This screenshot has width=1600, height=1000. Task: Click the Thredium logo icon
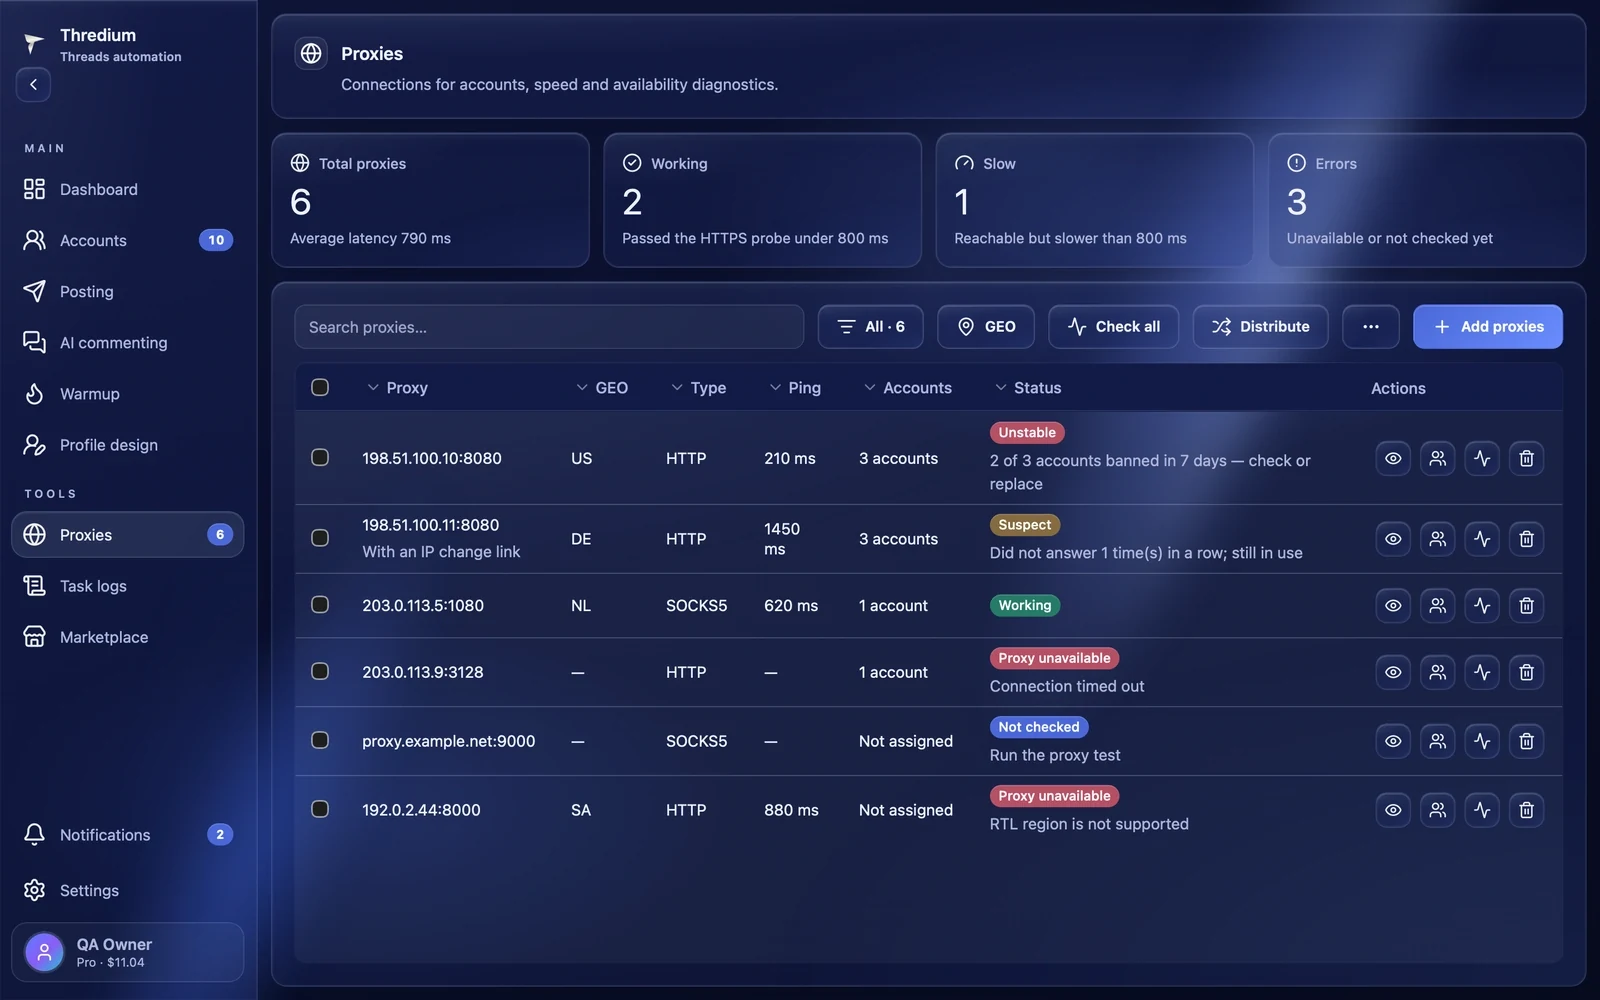34,43
